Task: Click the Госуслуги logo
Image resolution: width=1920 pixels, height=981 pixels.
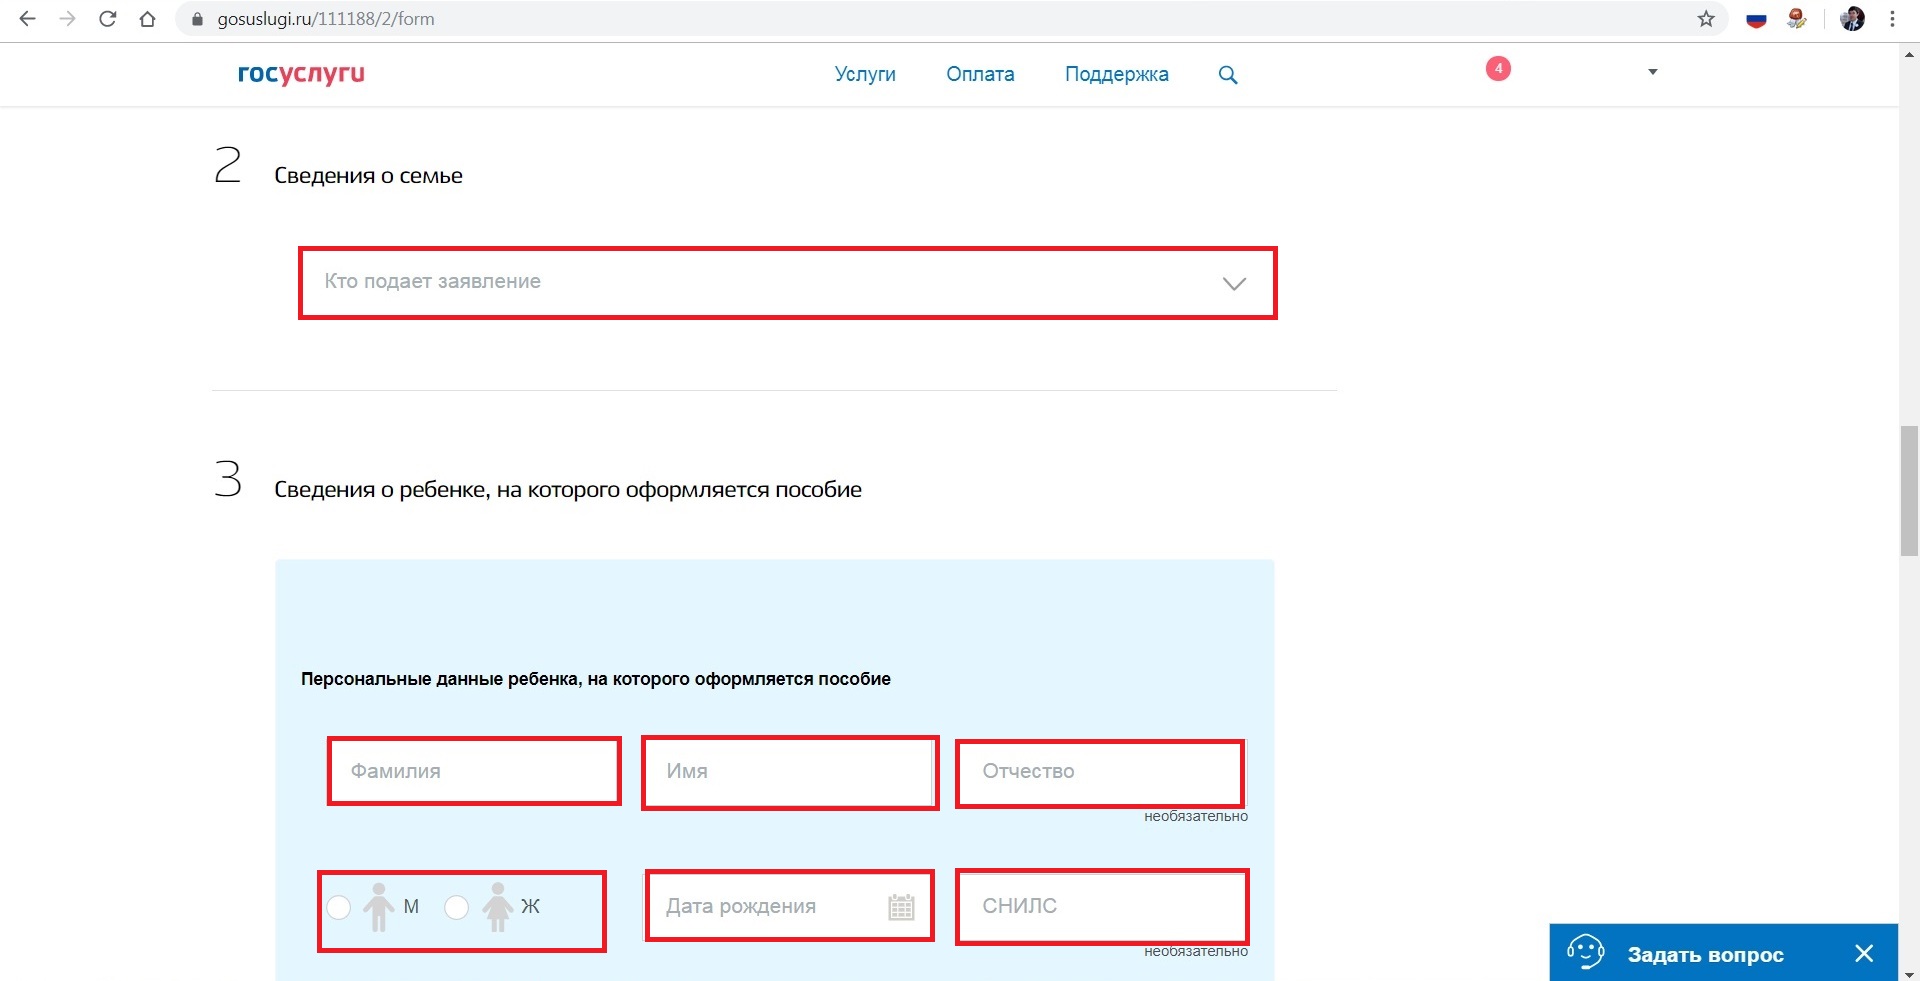Action: pyautogui.click(x=301, y=74)
